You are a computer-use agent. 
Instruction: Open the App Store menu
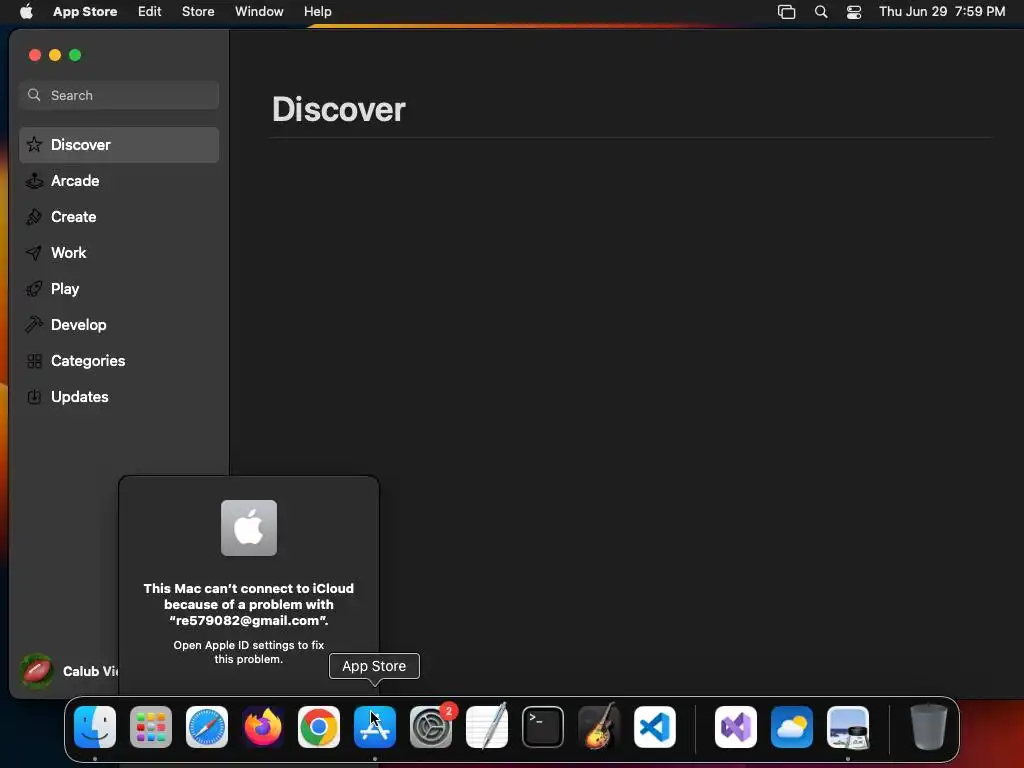[85, 11]
